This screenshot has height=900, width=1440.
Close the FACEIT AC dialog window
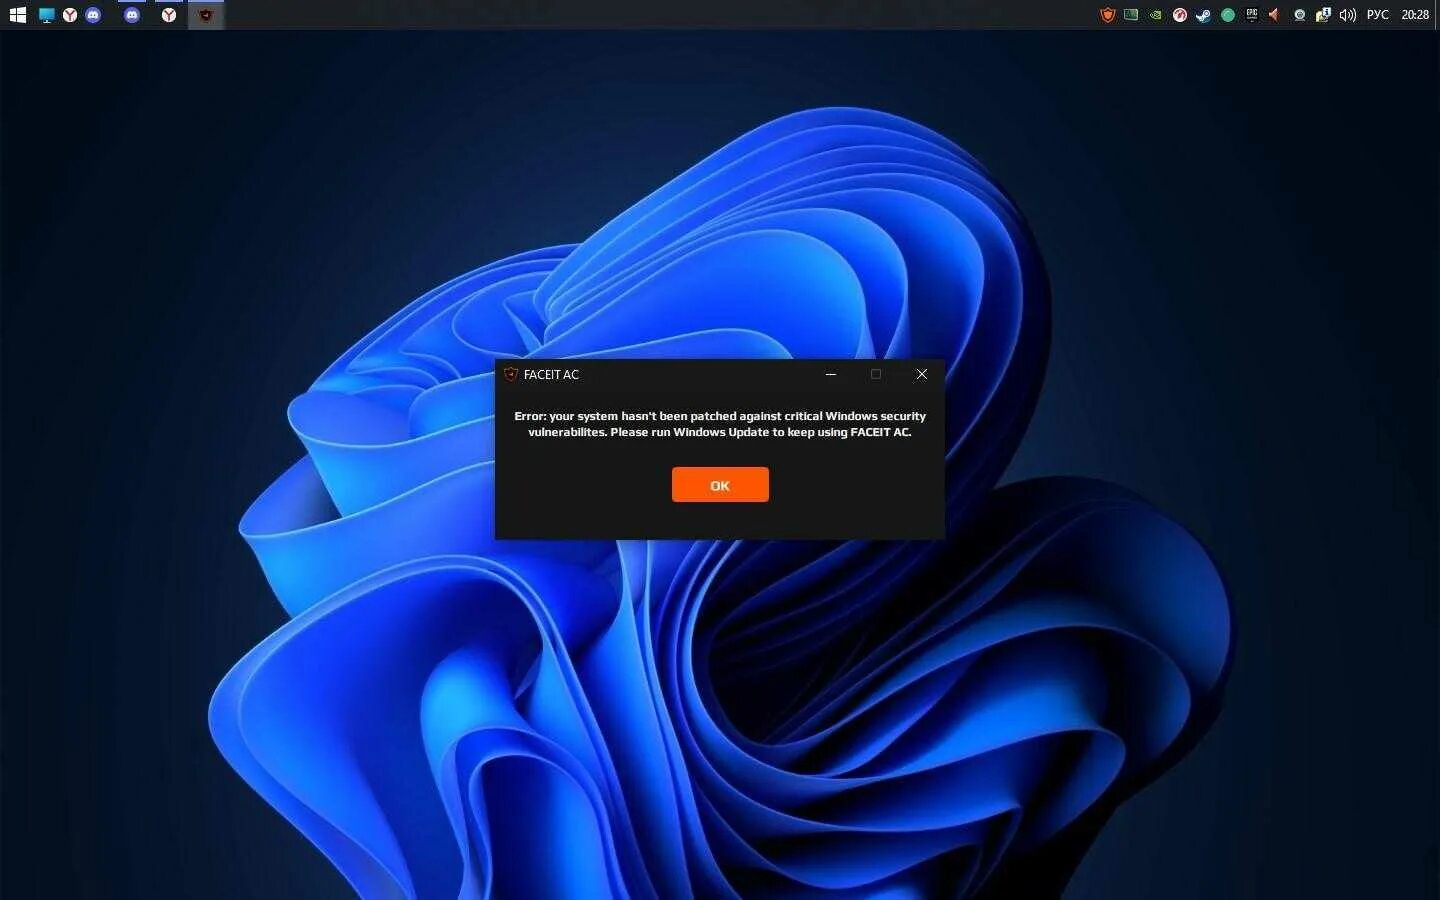[x=922, y=374]
